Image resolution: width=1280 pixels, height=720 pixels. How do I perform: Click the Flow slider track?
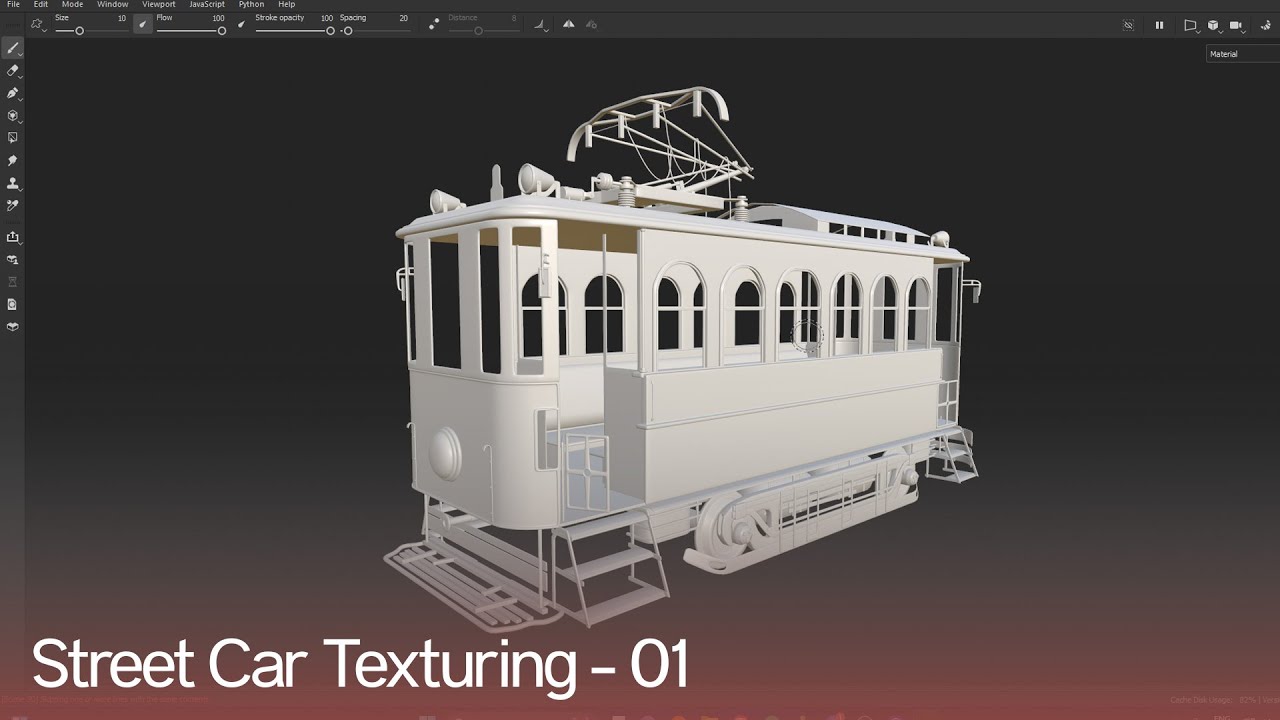191,31
